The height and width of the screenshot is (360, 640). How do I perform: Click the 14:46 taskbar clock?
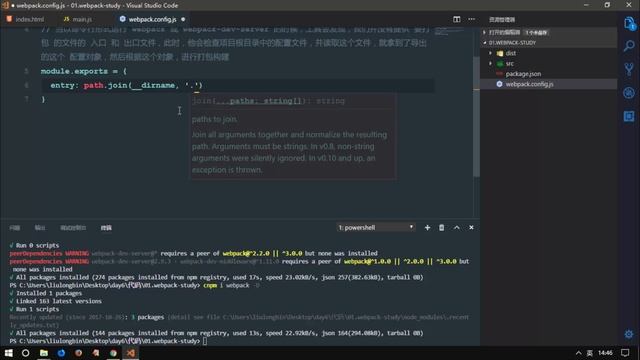point(605,353)
